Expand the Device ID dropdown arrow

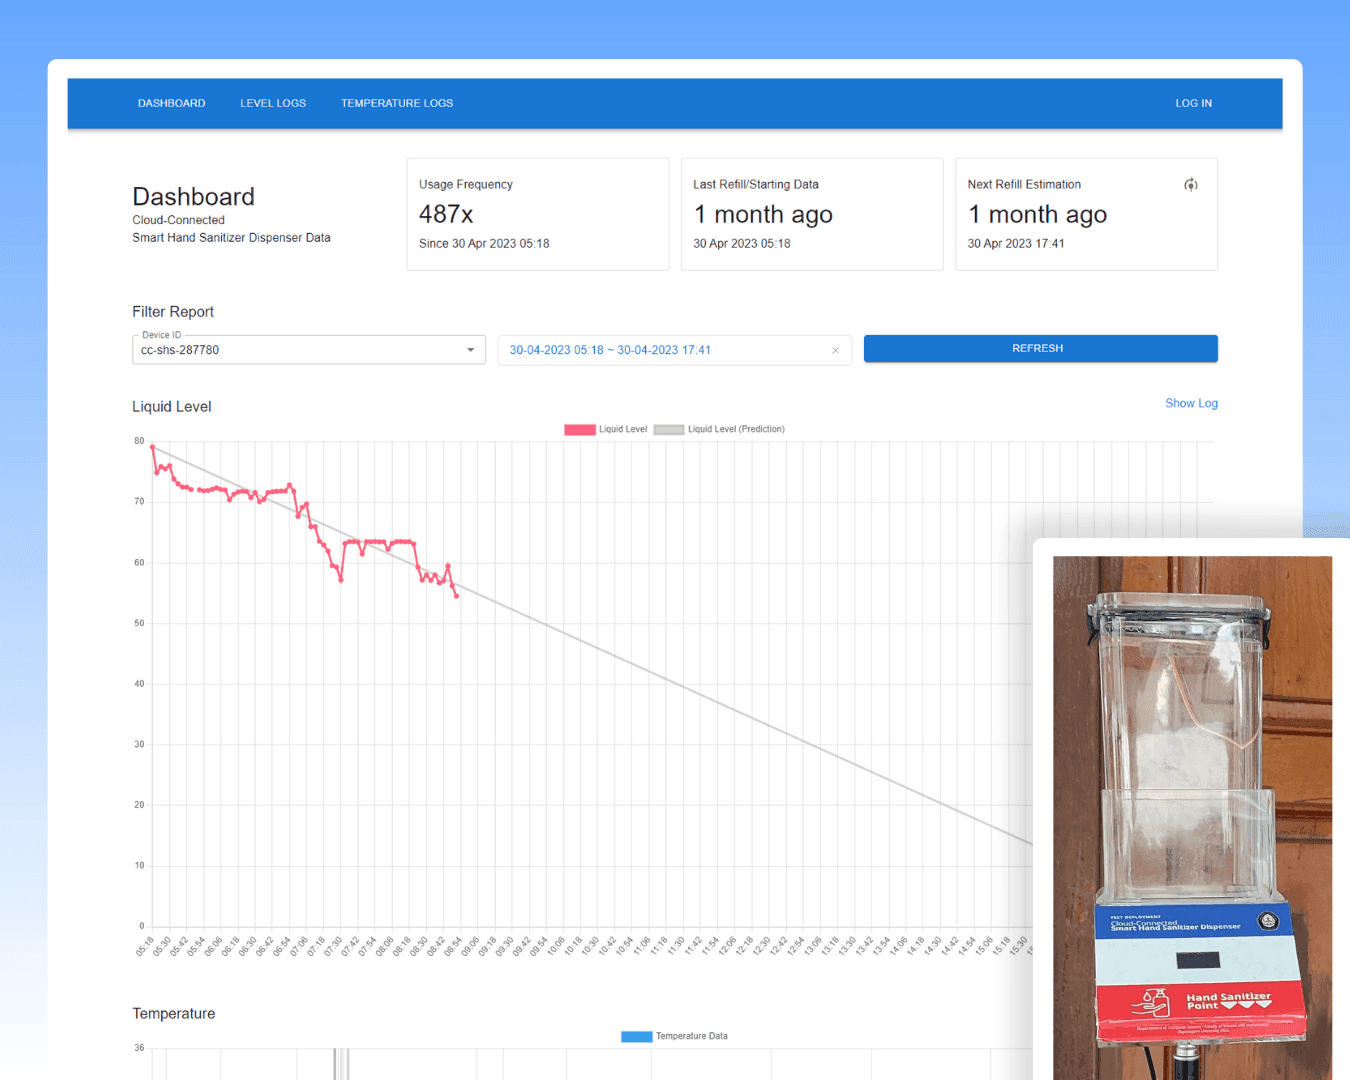click(x=470, y=350)
